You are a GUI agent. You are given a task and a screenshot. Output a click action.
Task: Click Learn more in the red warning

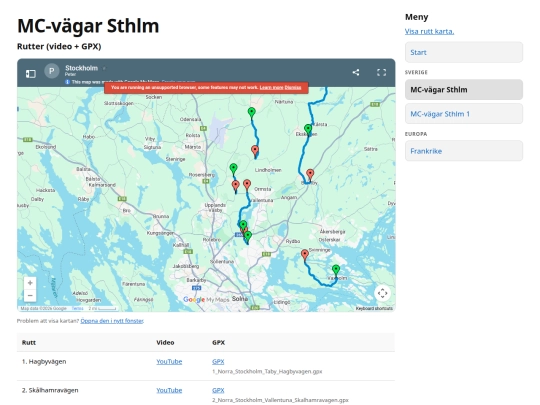(x=271, y=87)
